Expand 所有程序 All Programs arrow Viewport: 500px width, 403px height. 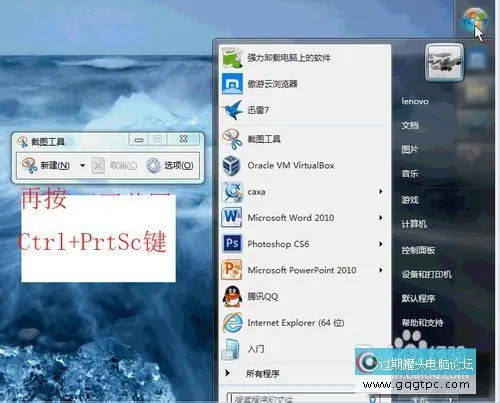[x=228, y=373]
